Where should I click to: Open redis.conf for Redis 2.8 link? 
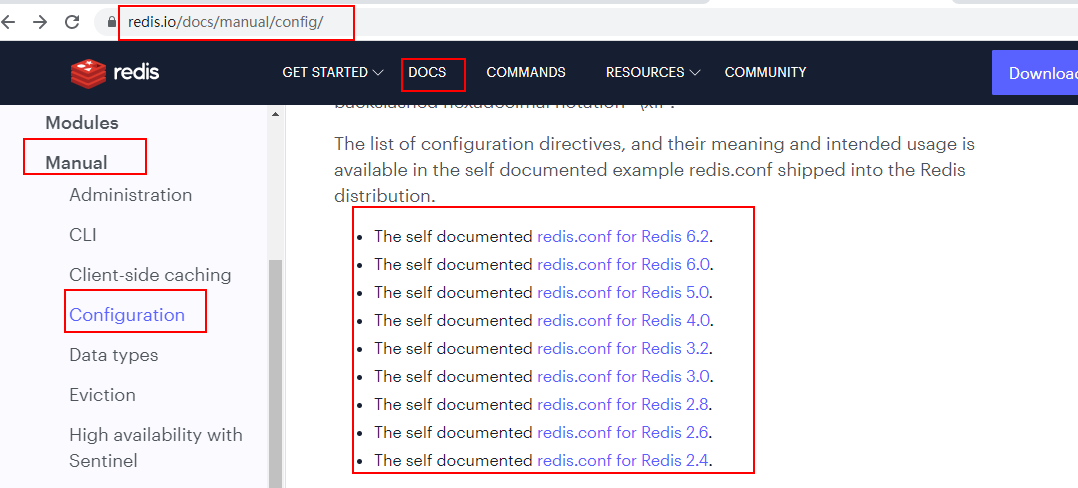coord(623,404)
